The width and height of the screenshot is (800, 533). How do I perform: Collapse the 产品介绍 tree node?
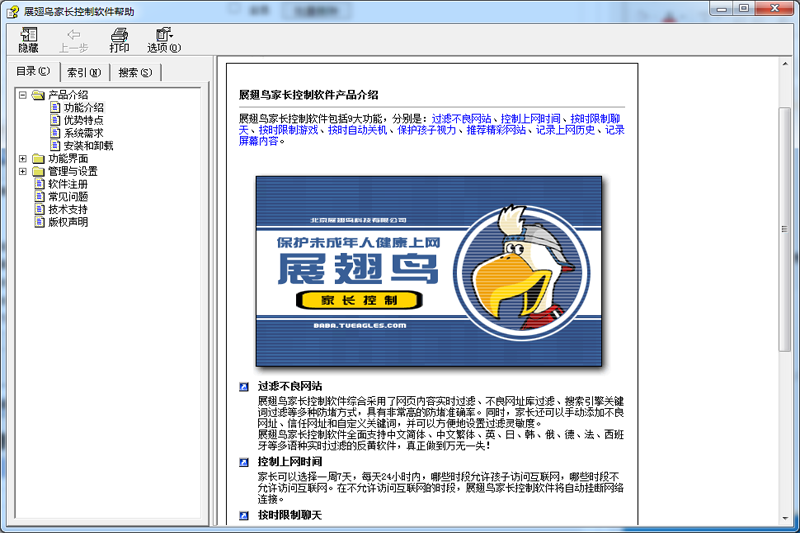tap(22, 95)
